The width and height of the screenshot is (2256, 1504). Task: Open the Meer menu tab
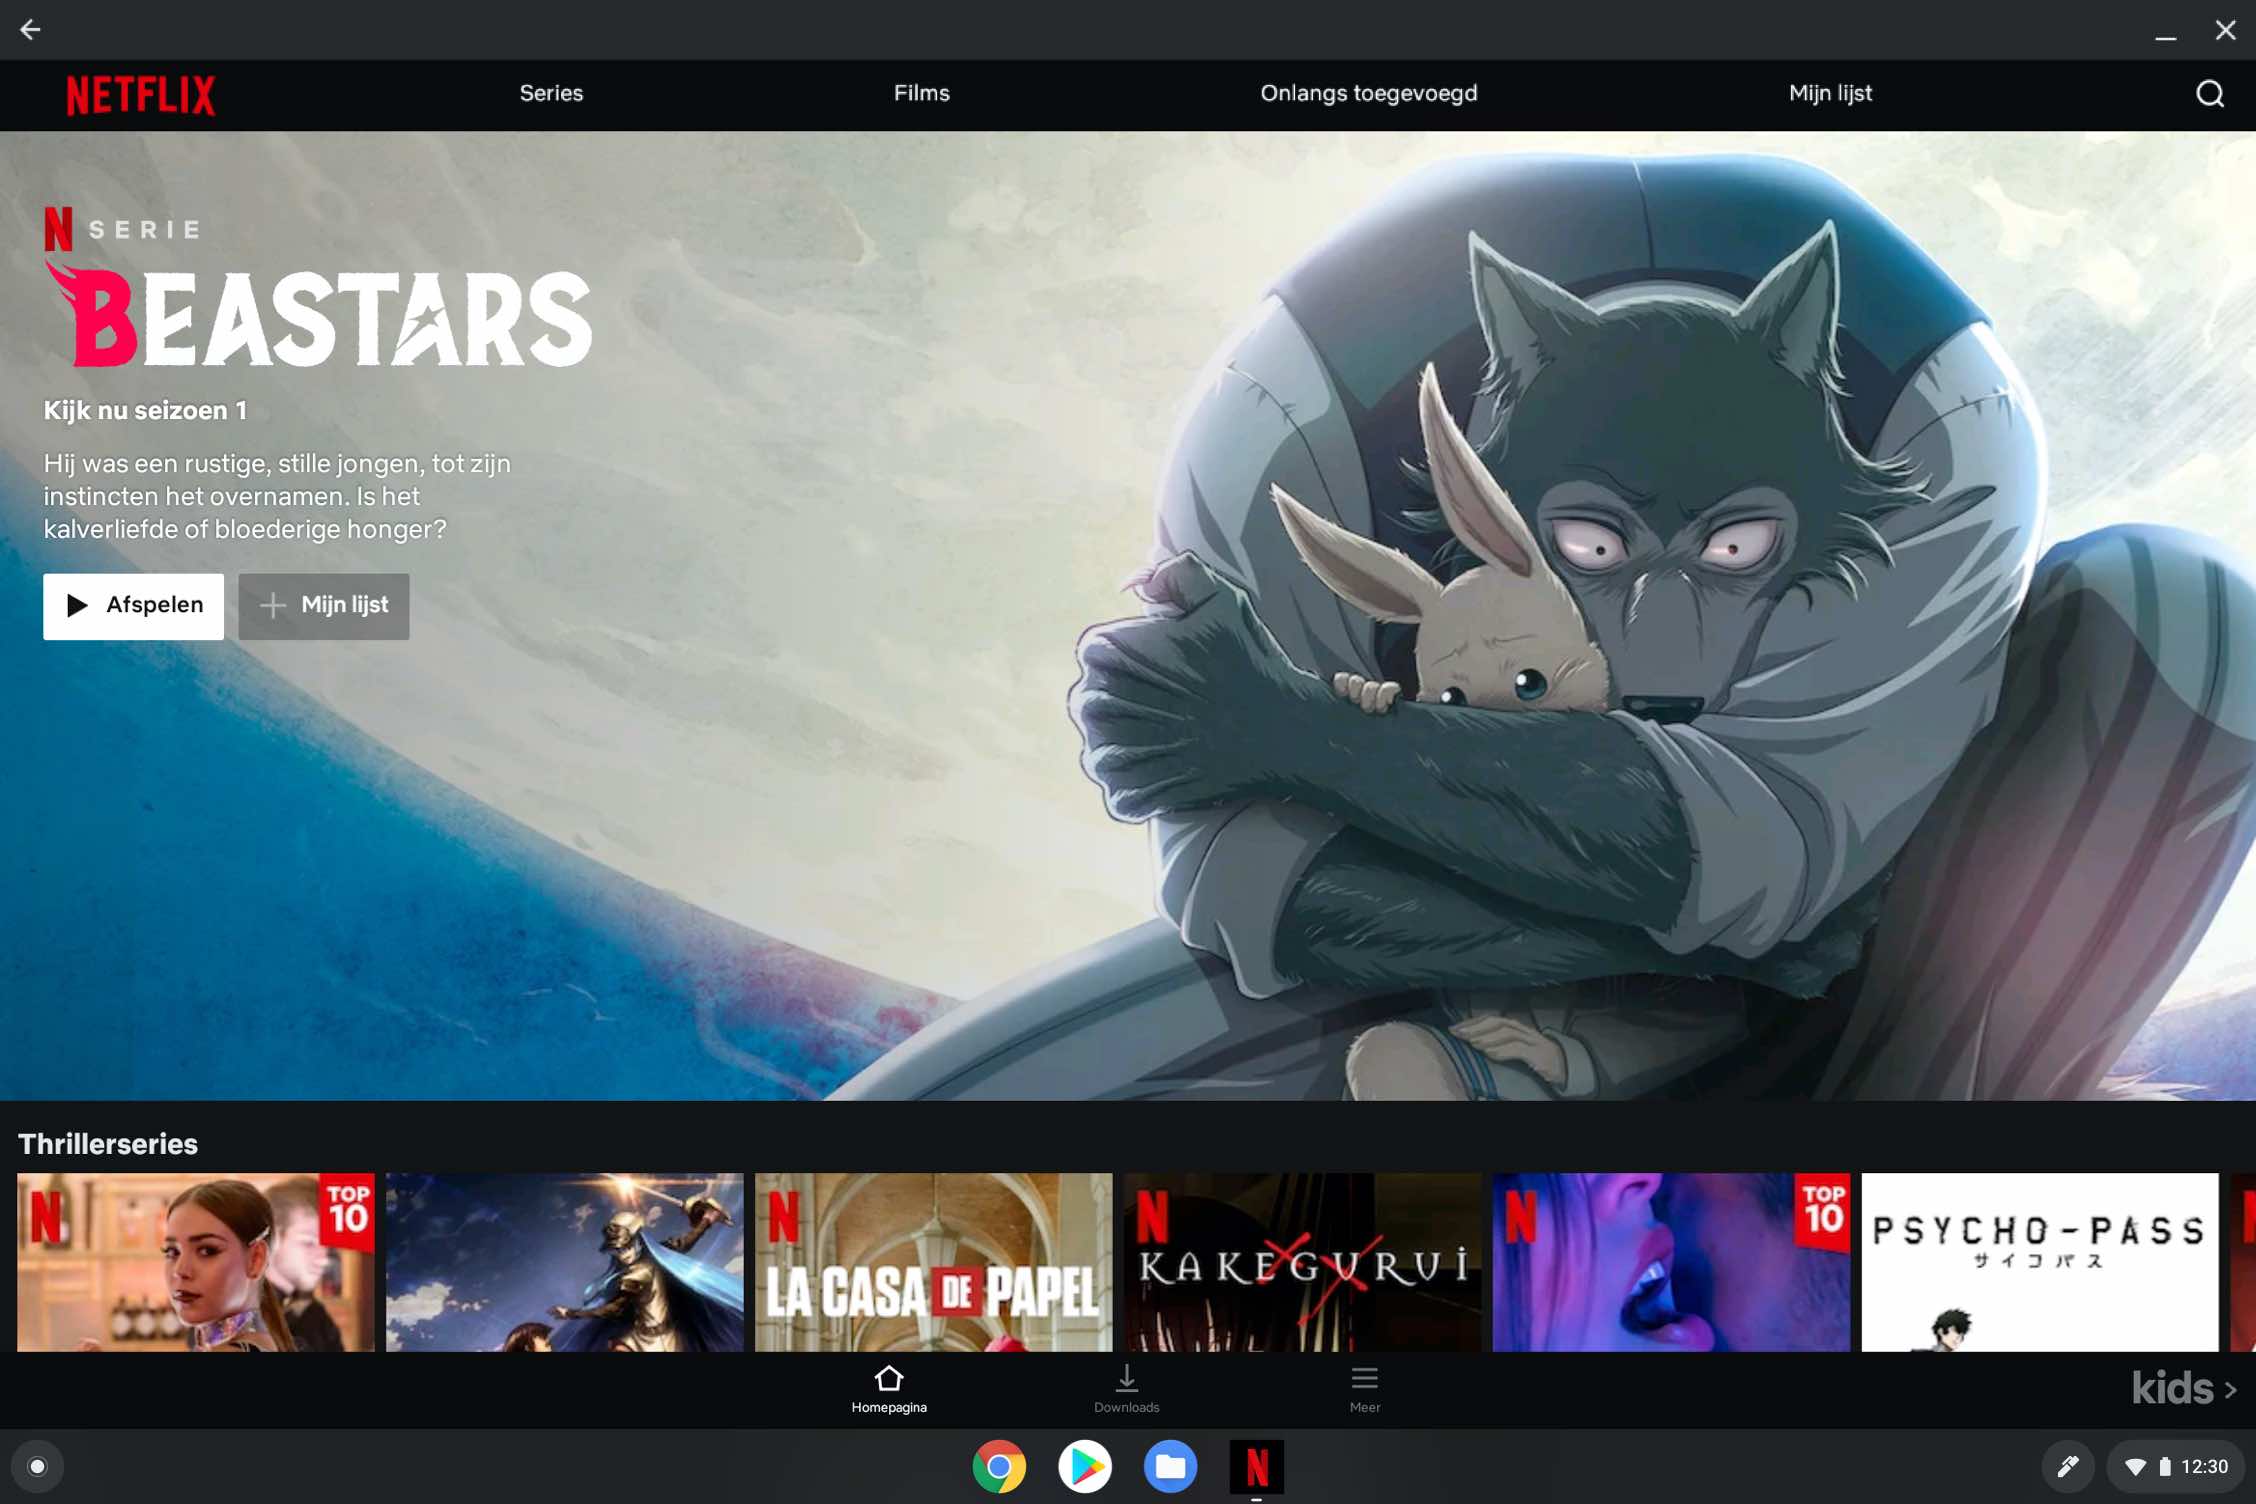coord(1364,1389)
